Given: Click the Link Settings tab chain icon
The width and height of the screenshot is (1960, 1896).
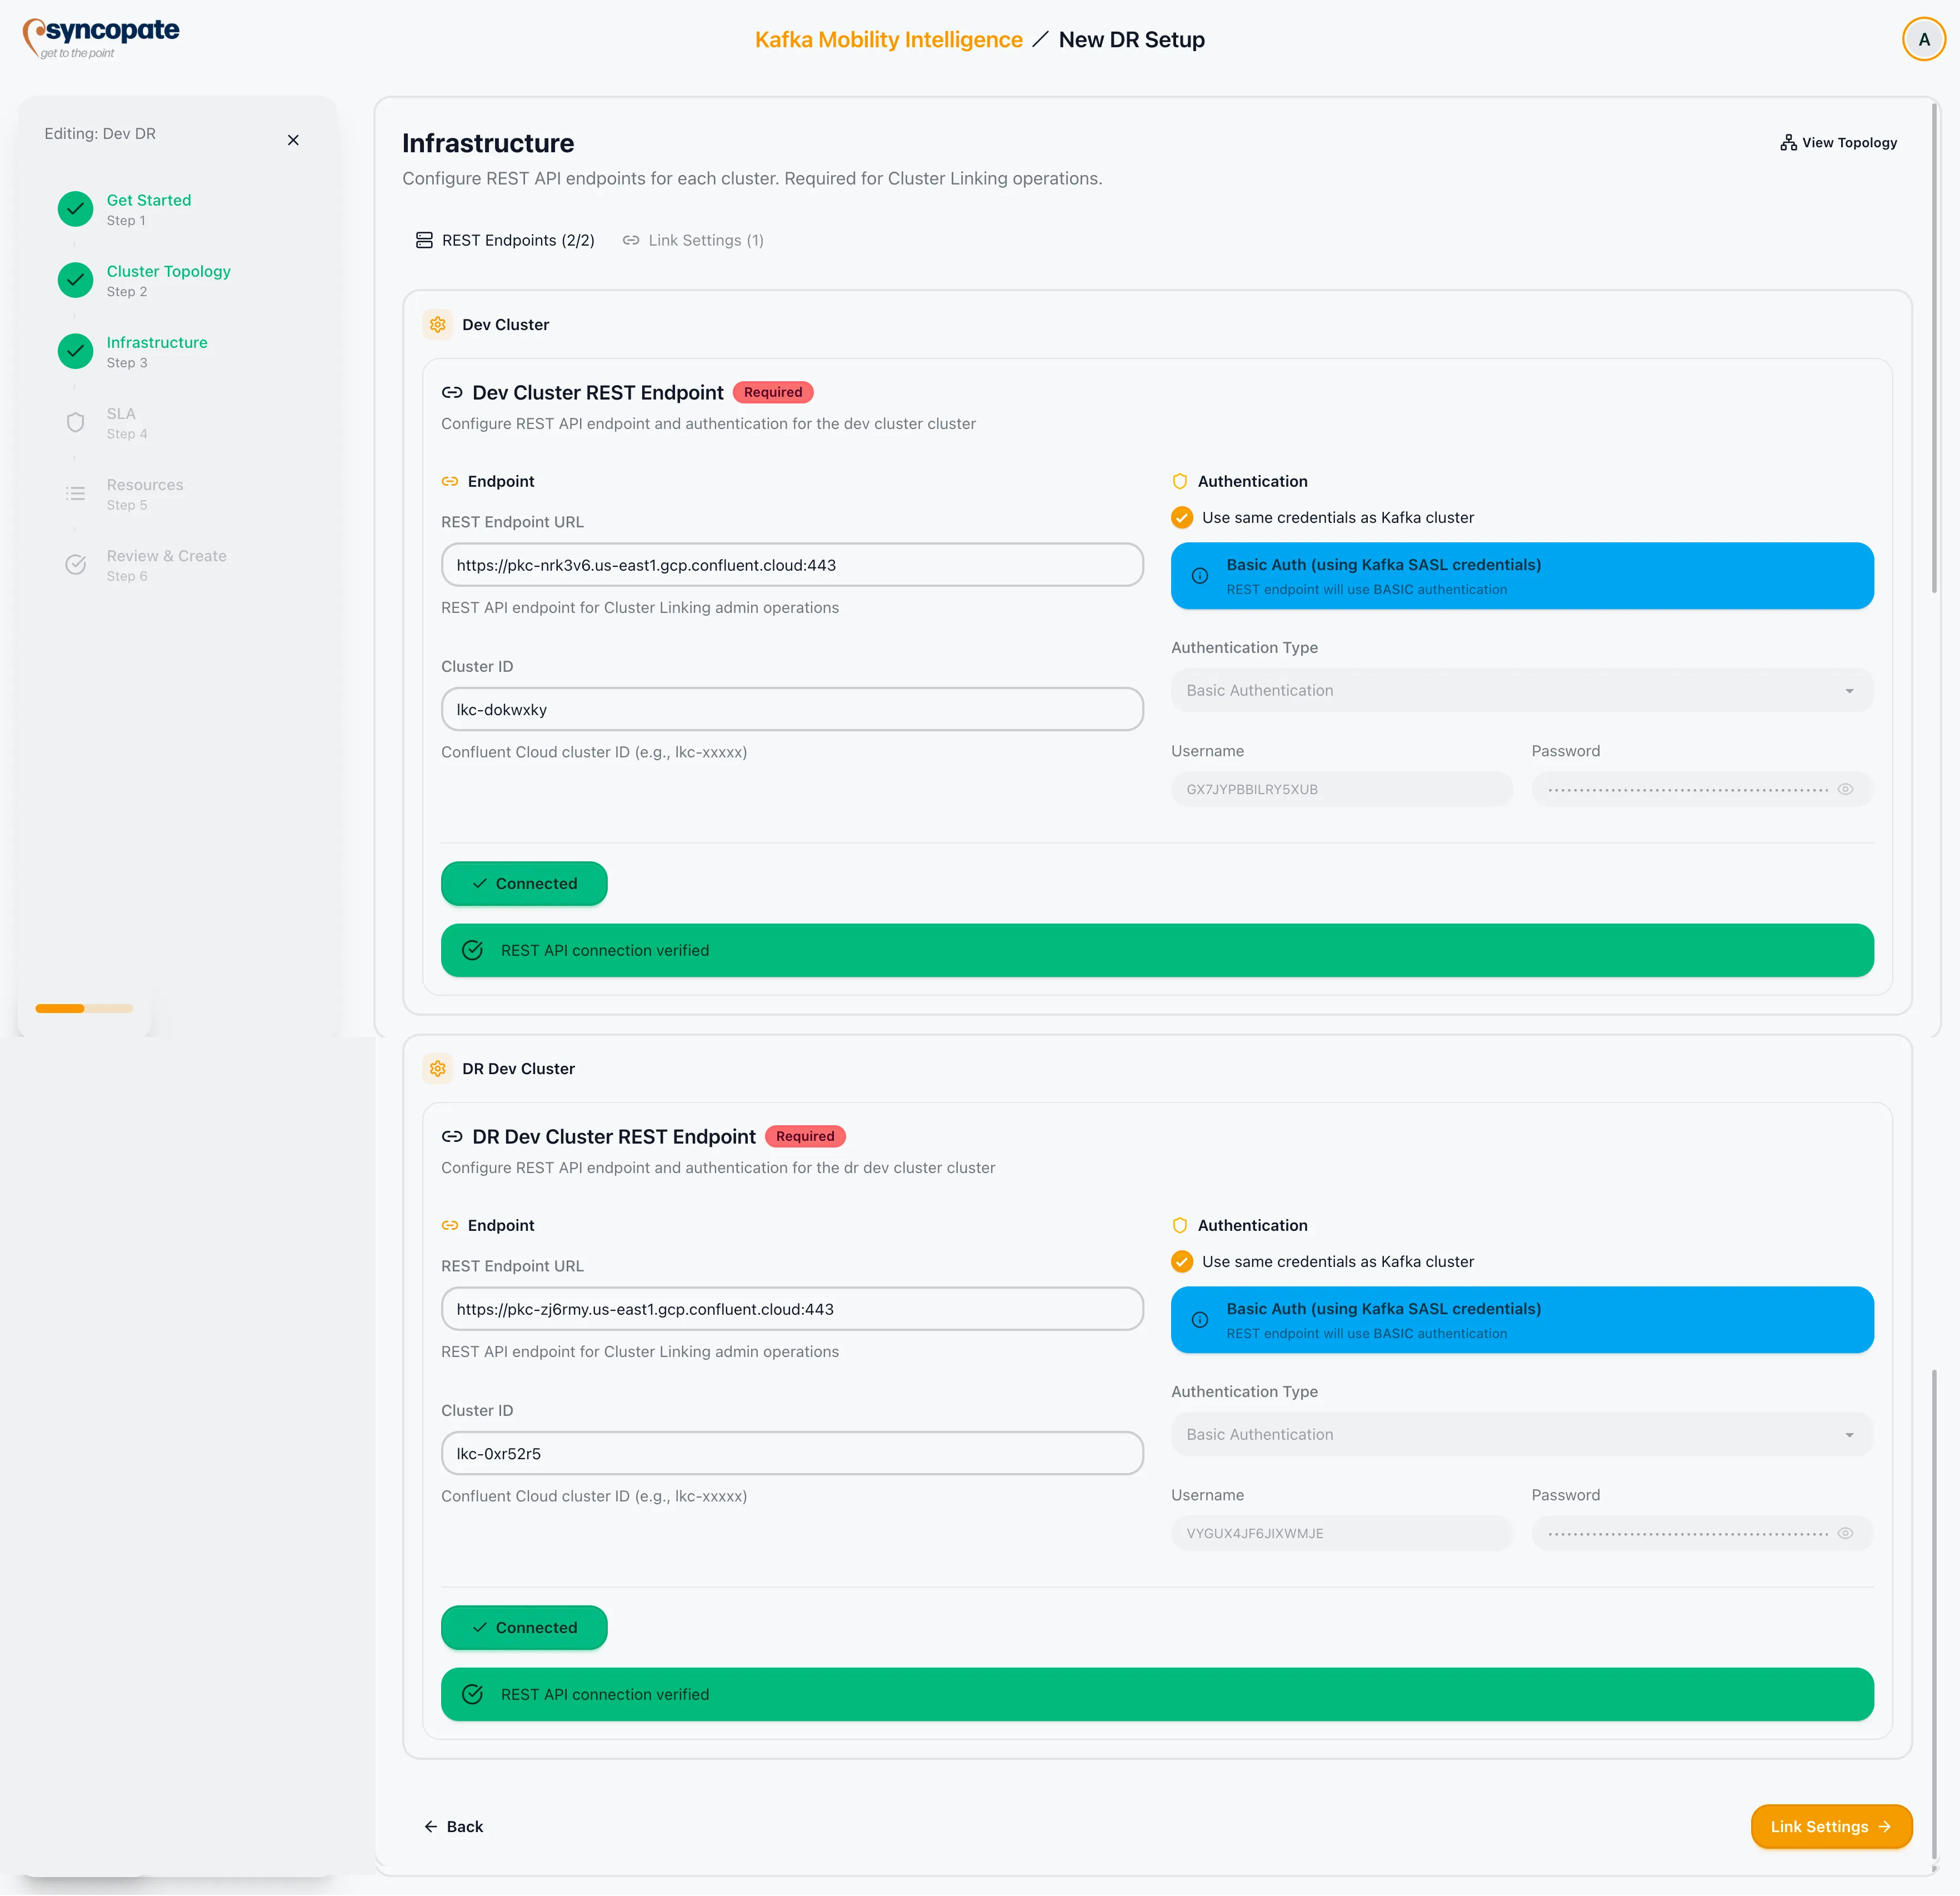Looking at the screenshot, I should pos(631,240).
